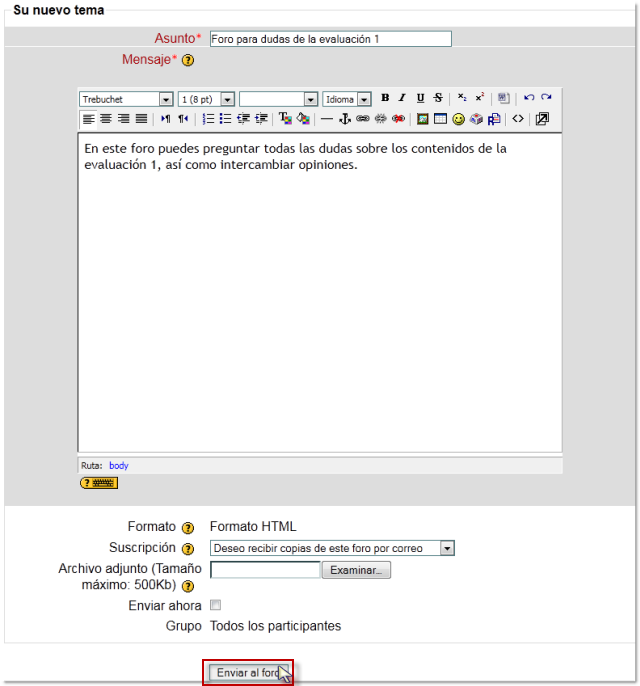Expand the font size '1 (8 pt)' dropdown
The image size is (640, 686).
pos(227,99)
